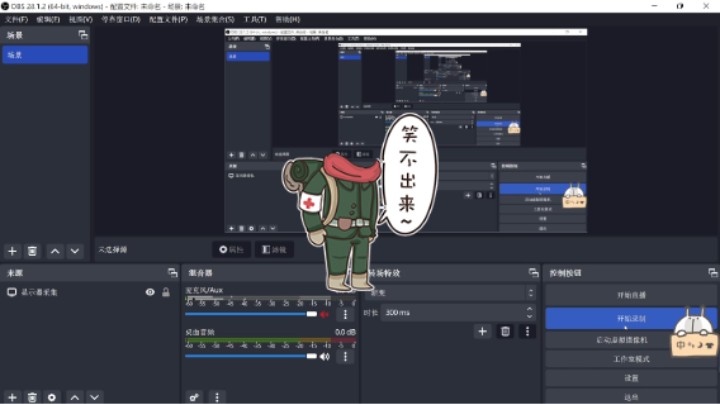
Task: Select the 场景 item in the scenes list
Action: 45,55
